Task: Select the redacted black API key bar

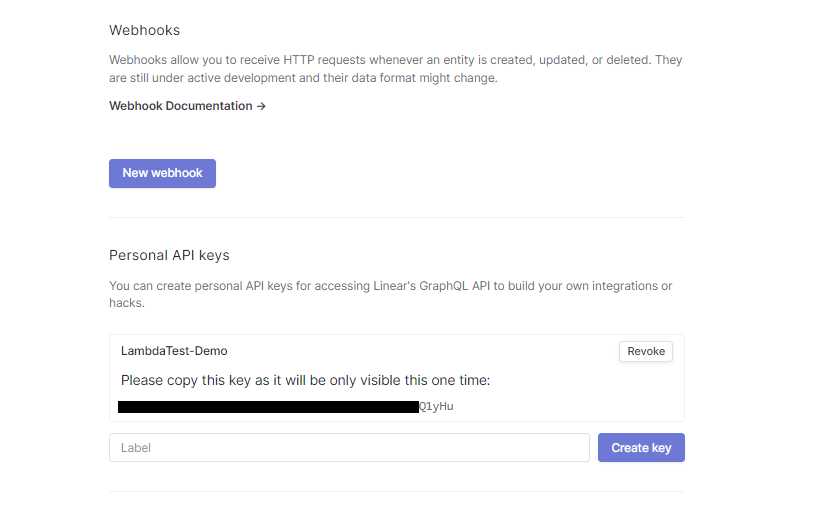Action: point(268,407)
